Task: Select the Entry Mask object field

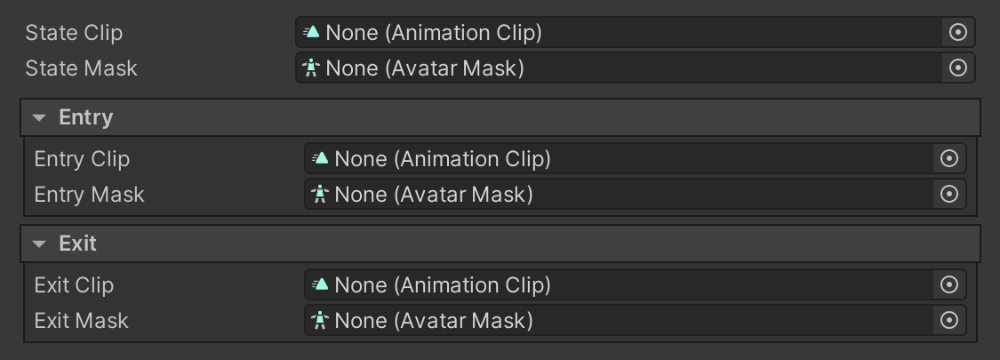Action: tap(635, 194)
